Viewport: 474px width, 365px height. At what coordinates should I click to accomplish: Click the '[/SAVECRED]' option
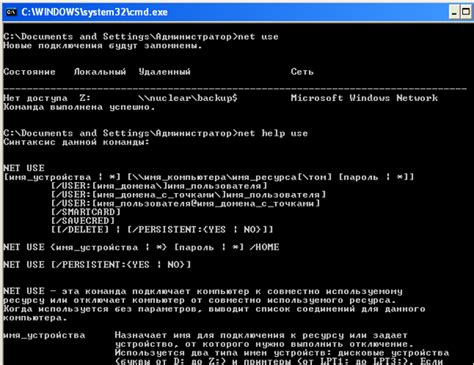point(83,221)
